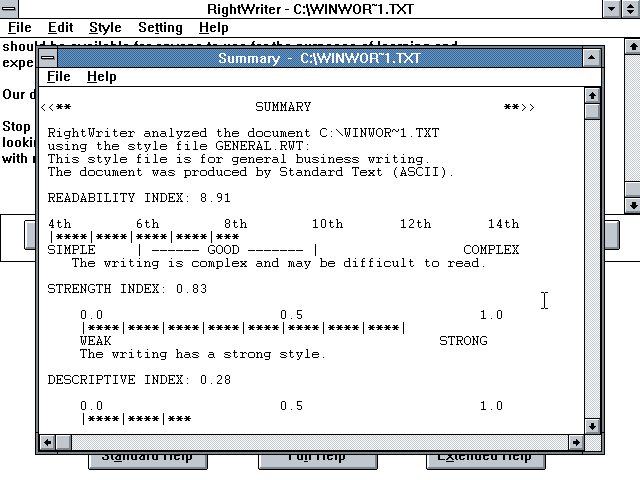Open the Summary window File menu
Viewport: 640px width, 480px height.
tap(58, 77)
